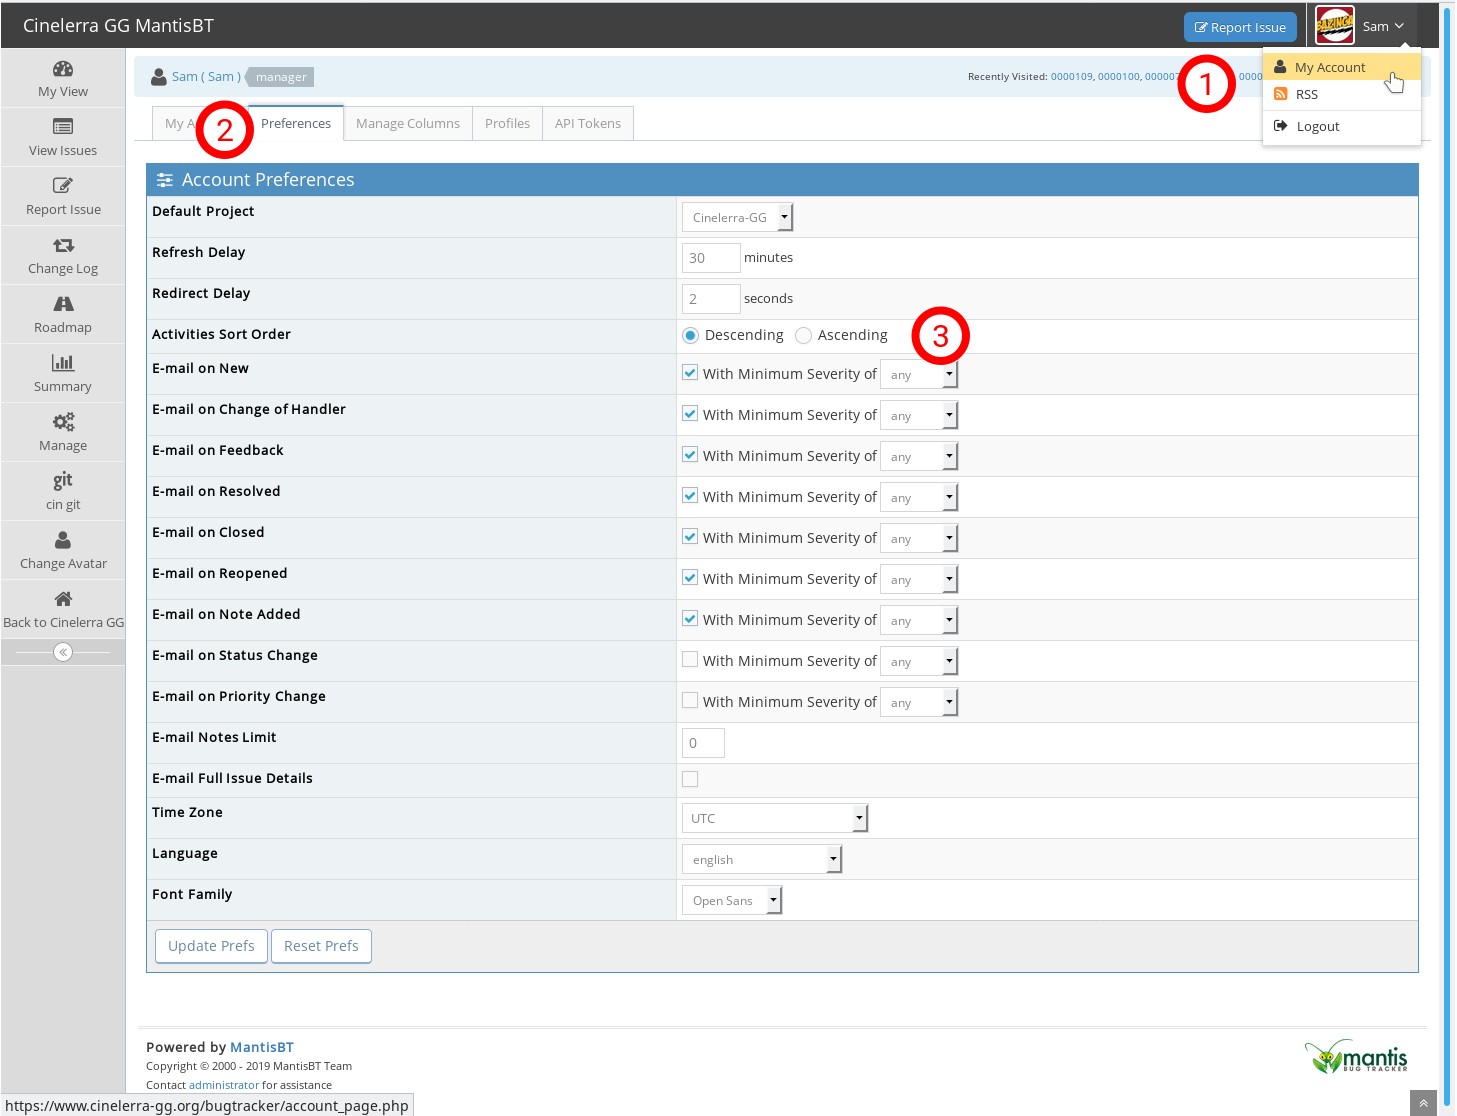Uncheck the E-mail on New checkbox
The height and width of the screenshot is (1116, 1457).
click(690, 373)
